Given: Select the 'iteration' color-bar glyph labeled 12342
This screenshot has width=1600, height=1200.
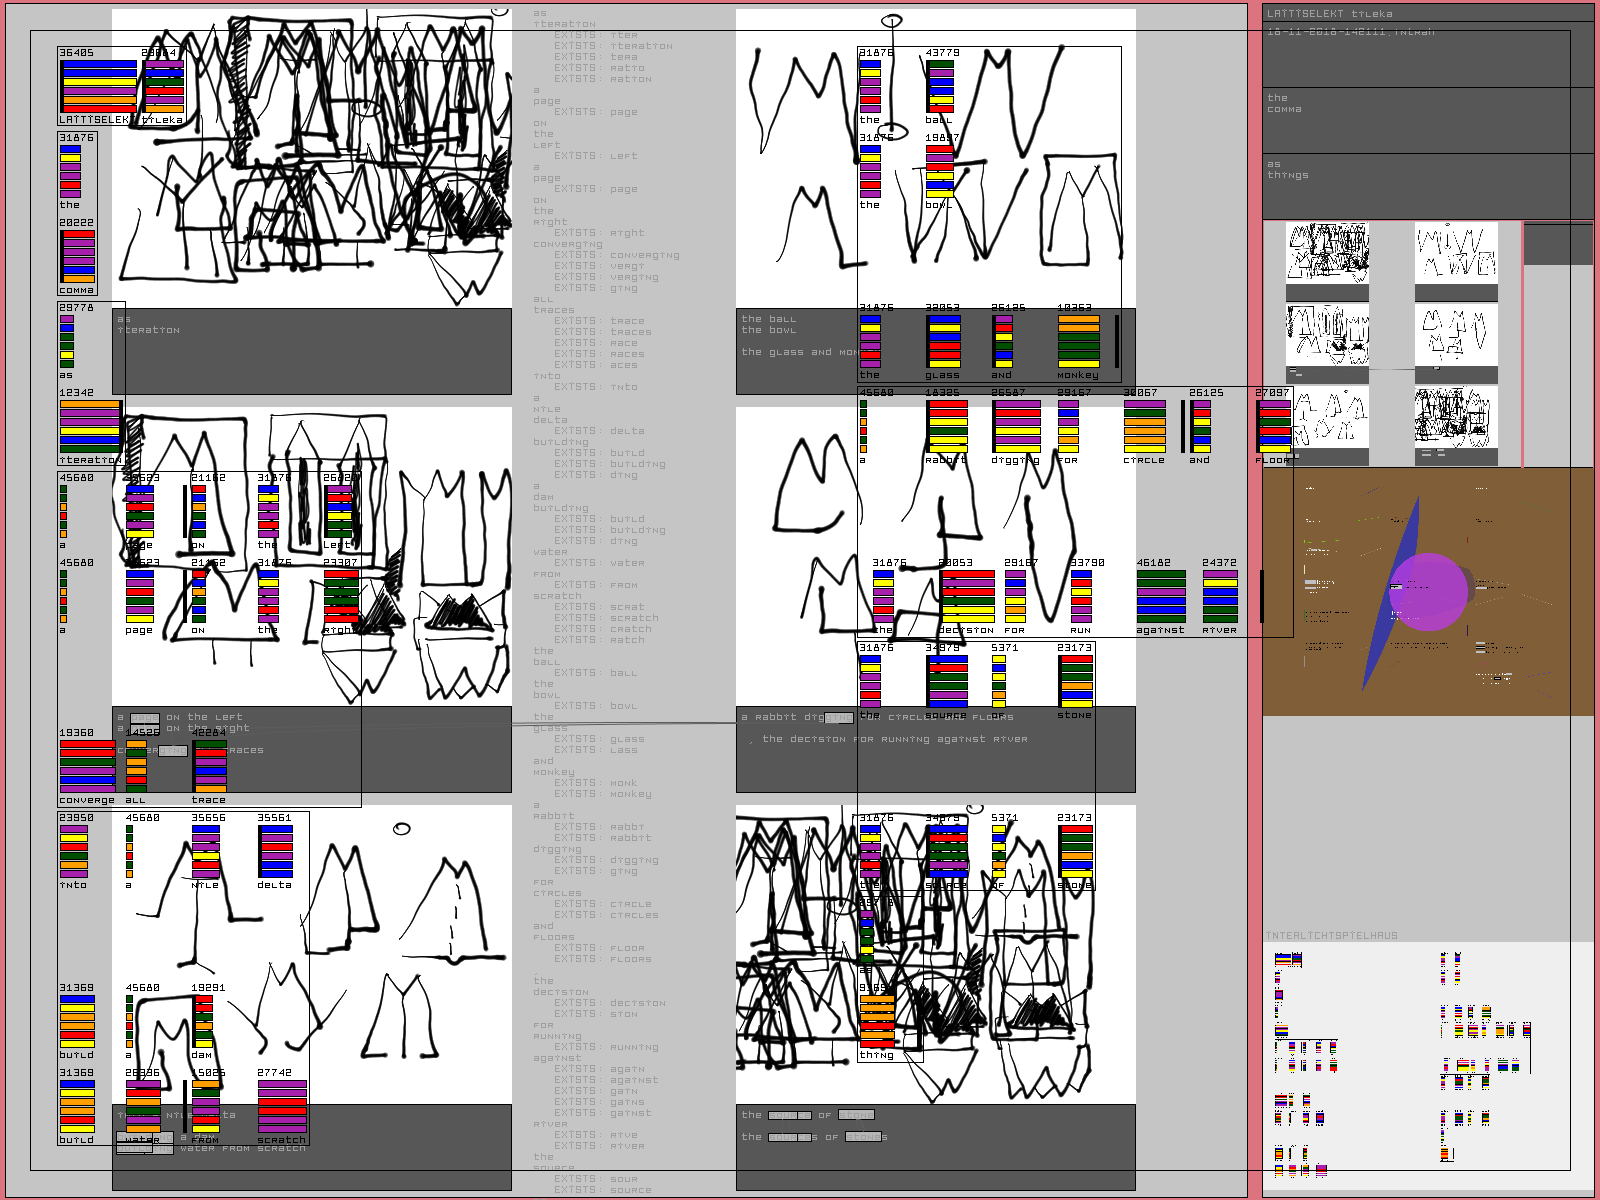Looking at the screenshot, I should 90,426.
